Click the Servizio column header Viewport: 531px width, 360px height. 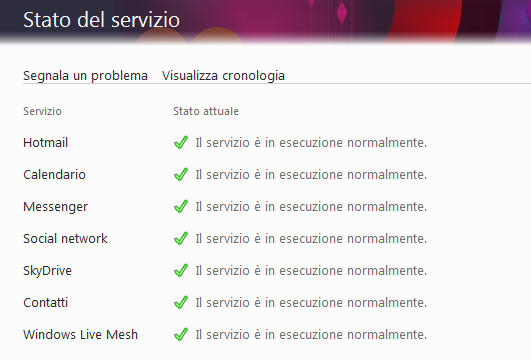coord(42,111)
